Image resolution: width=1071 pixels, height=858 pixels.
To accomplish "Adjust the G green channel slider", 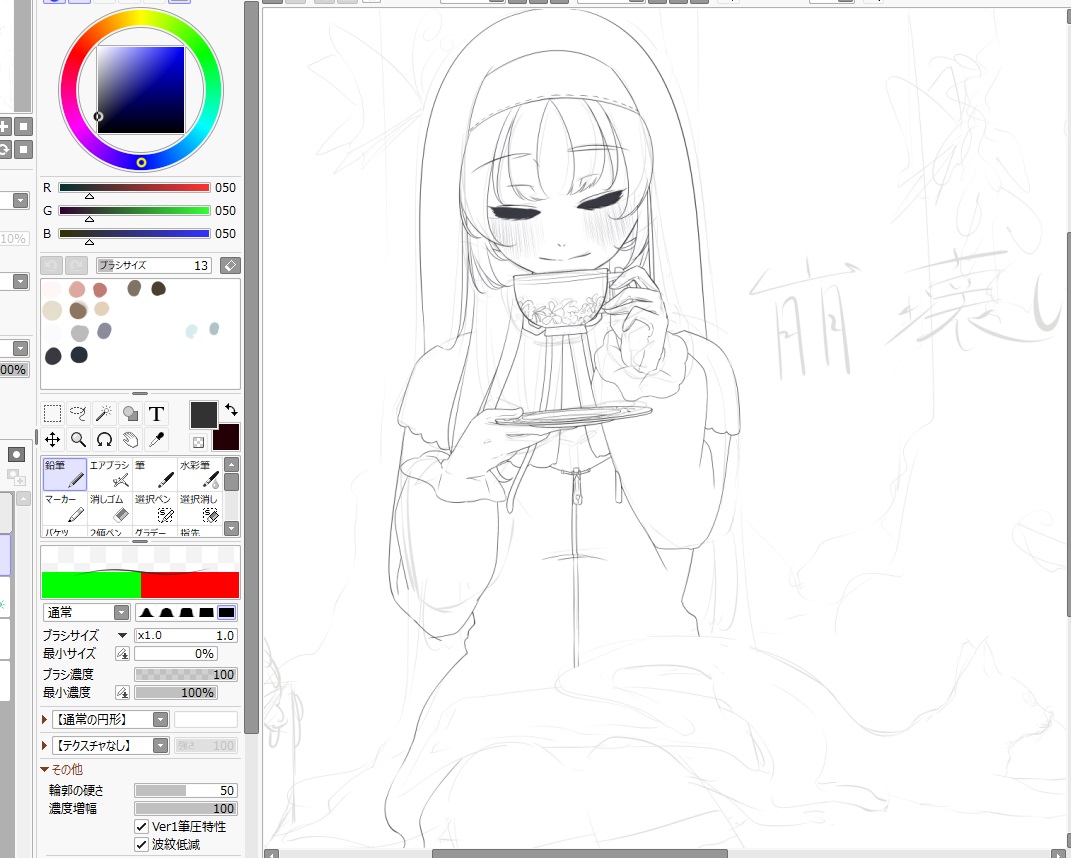I will [134, 210].
